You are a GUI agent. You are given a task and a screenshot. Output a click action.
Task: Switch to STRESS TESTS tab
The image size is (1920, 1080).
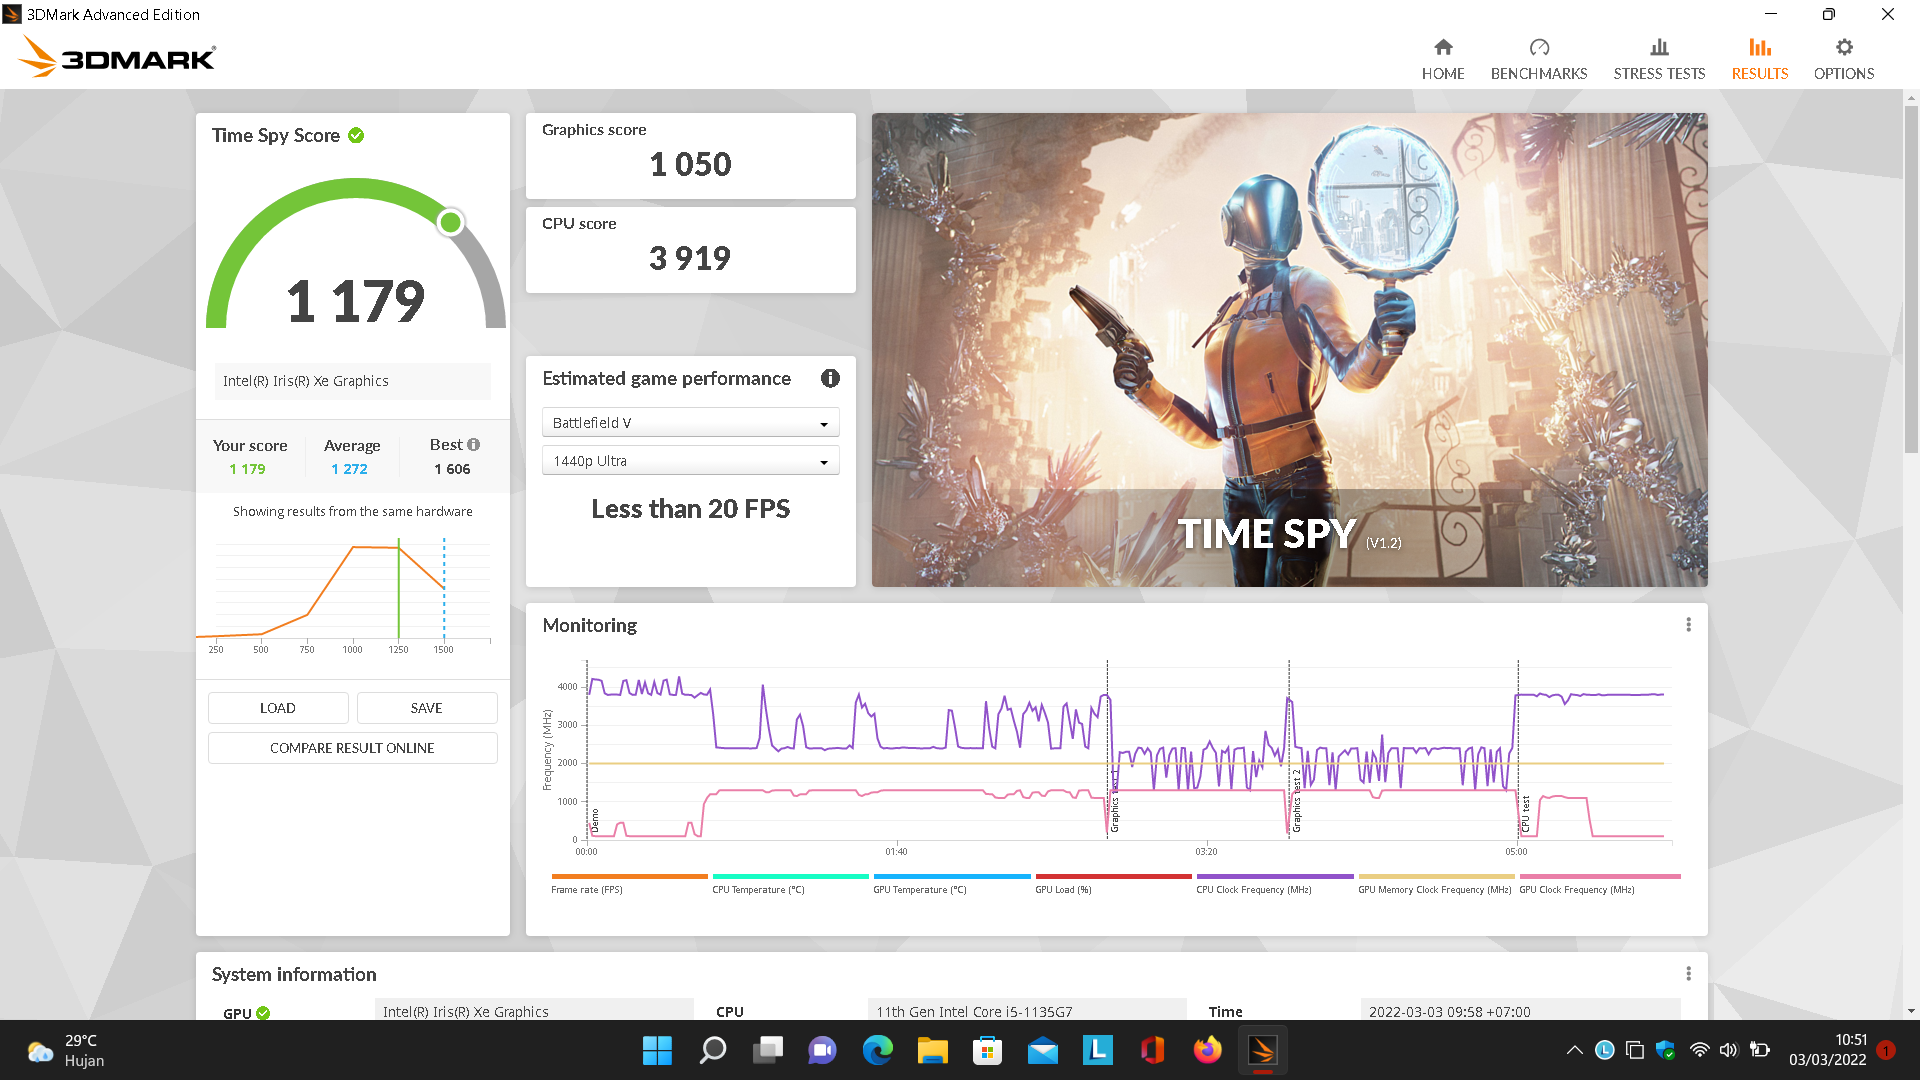(1659, 59)
